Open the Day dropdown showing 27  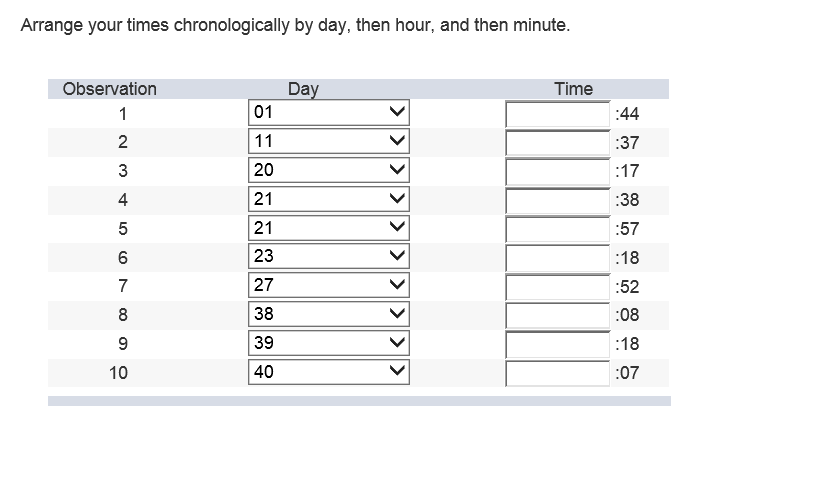pyautogui.click(x=329, y=286)
